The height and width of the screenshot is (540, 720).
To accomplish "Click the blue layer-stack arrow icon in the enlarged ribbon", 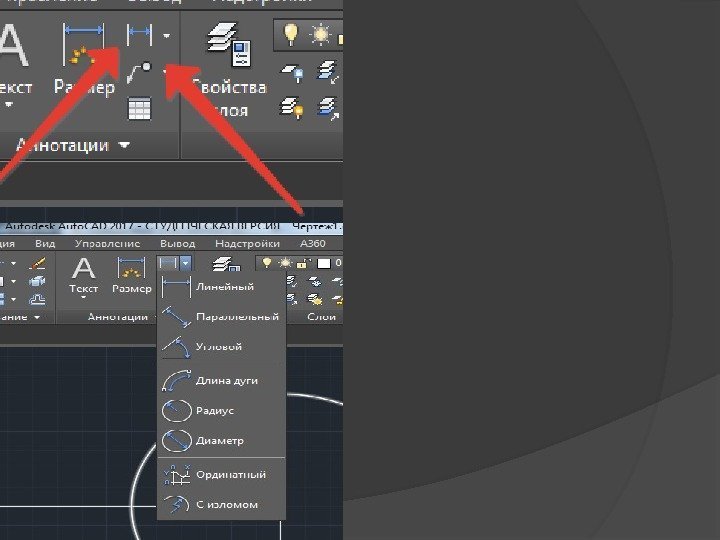I will (x=328, y=108).
